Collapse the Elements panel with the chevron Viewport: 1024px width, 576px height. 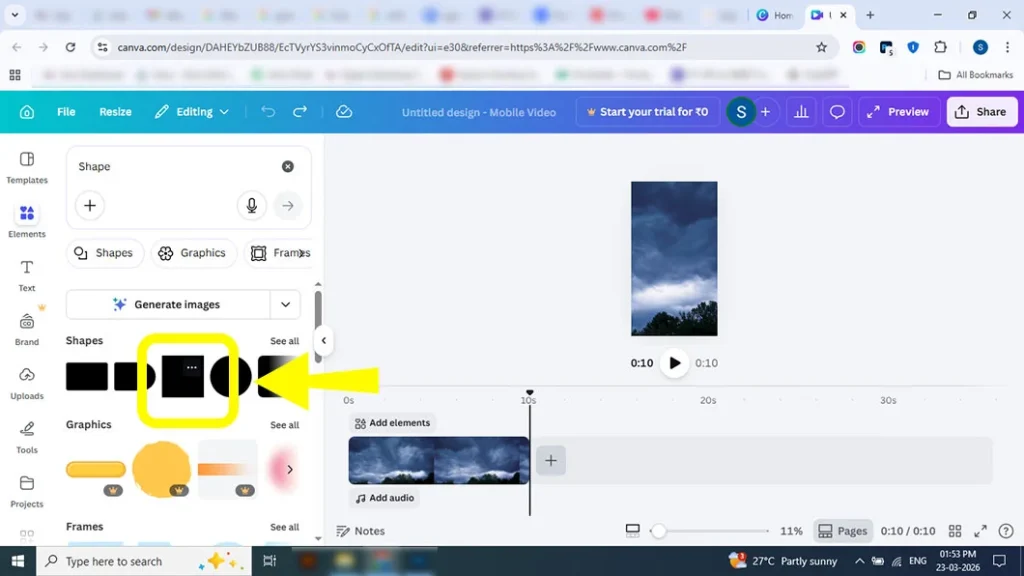(323, 340)
